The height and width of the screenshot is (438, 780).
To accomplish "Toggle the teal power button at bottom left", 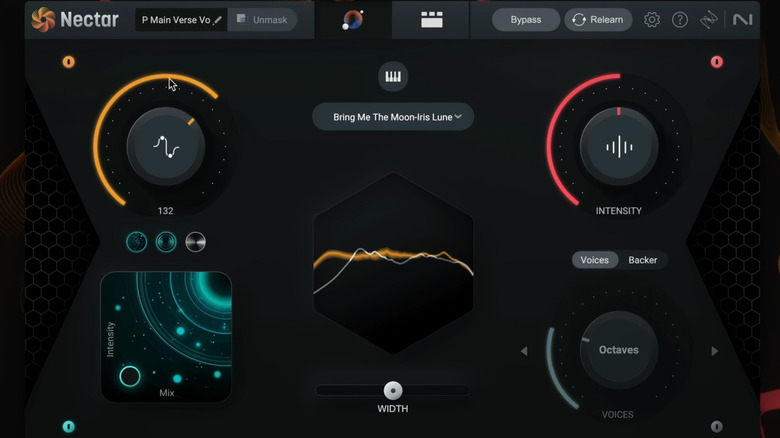I will tap(69, 427).
